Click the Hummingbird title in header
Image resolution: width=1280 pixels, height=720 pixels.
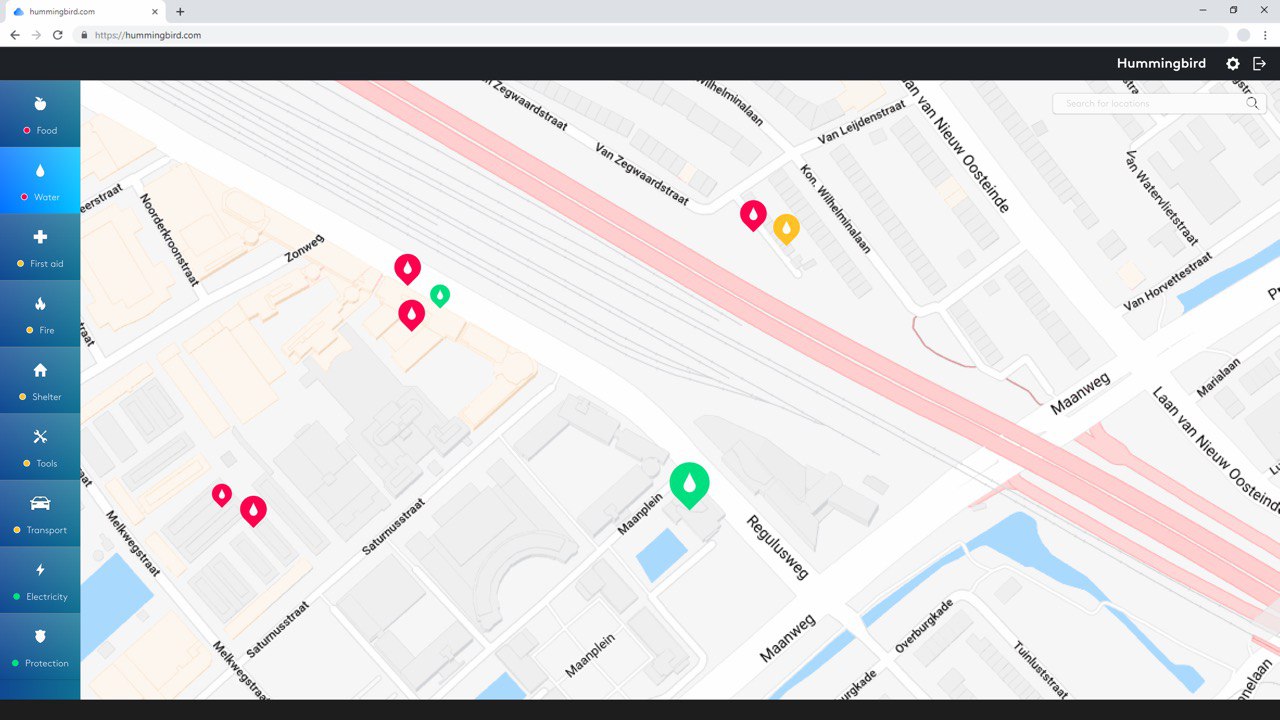click(1161, 64)
